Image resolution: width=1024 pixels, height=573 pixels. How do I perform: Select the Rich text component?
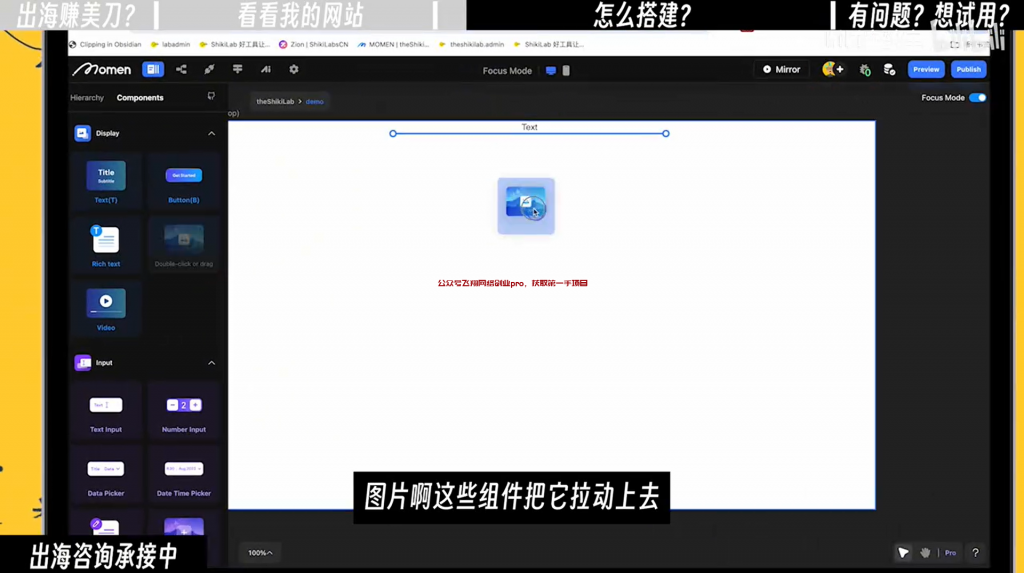pyautogui.click(x=106, y=245)
